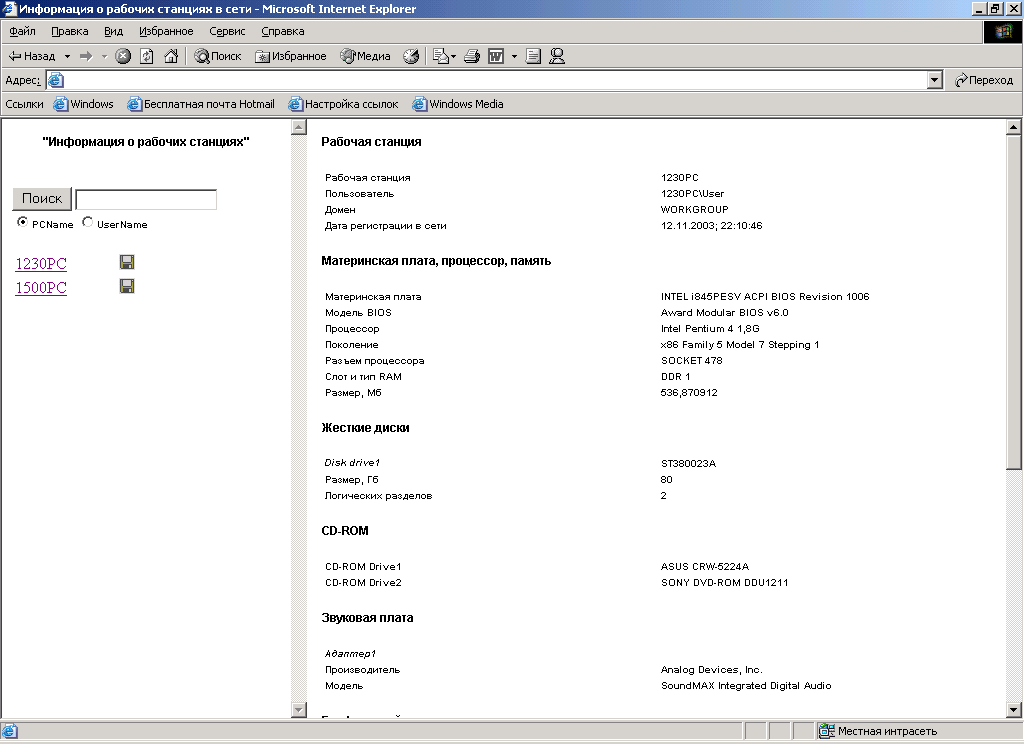Open the Сервис menu
Viewport: 1024px width, 744px height.
[227, 31]
